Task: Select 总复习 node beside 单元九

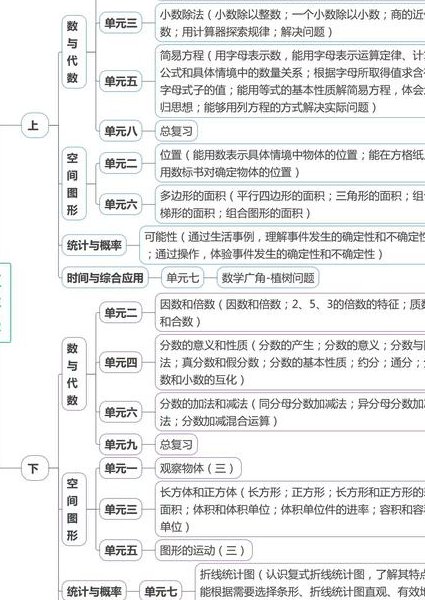Action: [176, 444]
